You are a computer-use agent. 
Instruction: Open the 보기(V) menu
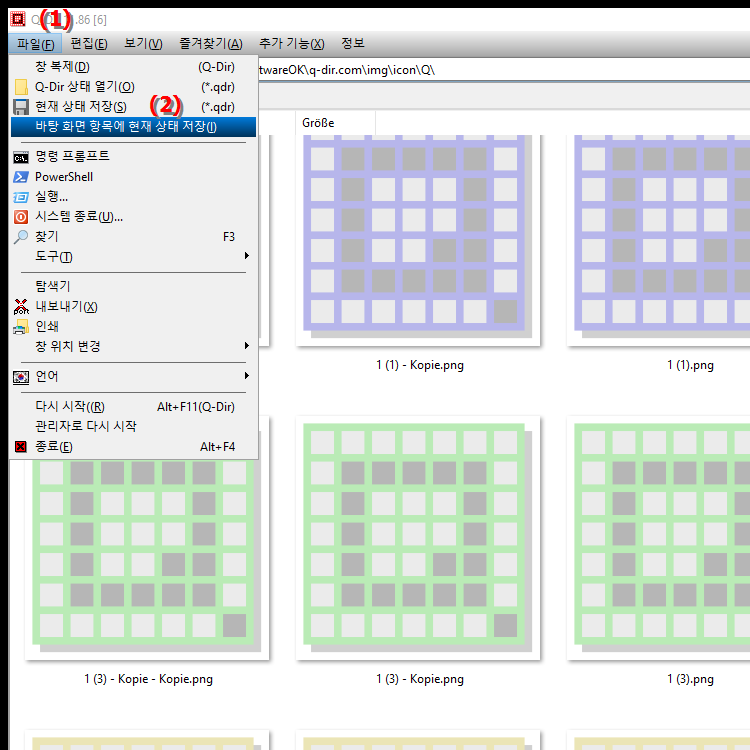point(143,44)
